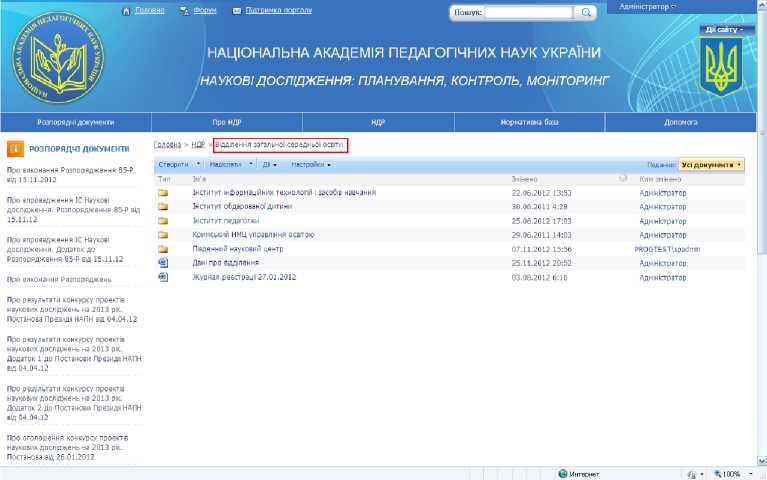This screenshot has width=767, height=480.
Task: Open sidebar link Про оголошення конкурсу проектів
Action: (x=68, y=447)
